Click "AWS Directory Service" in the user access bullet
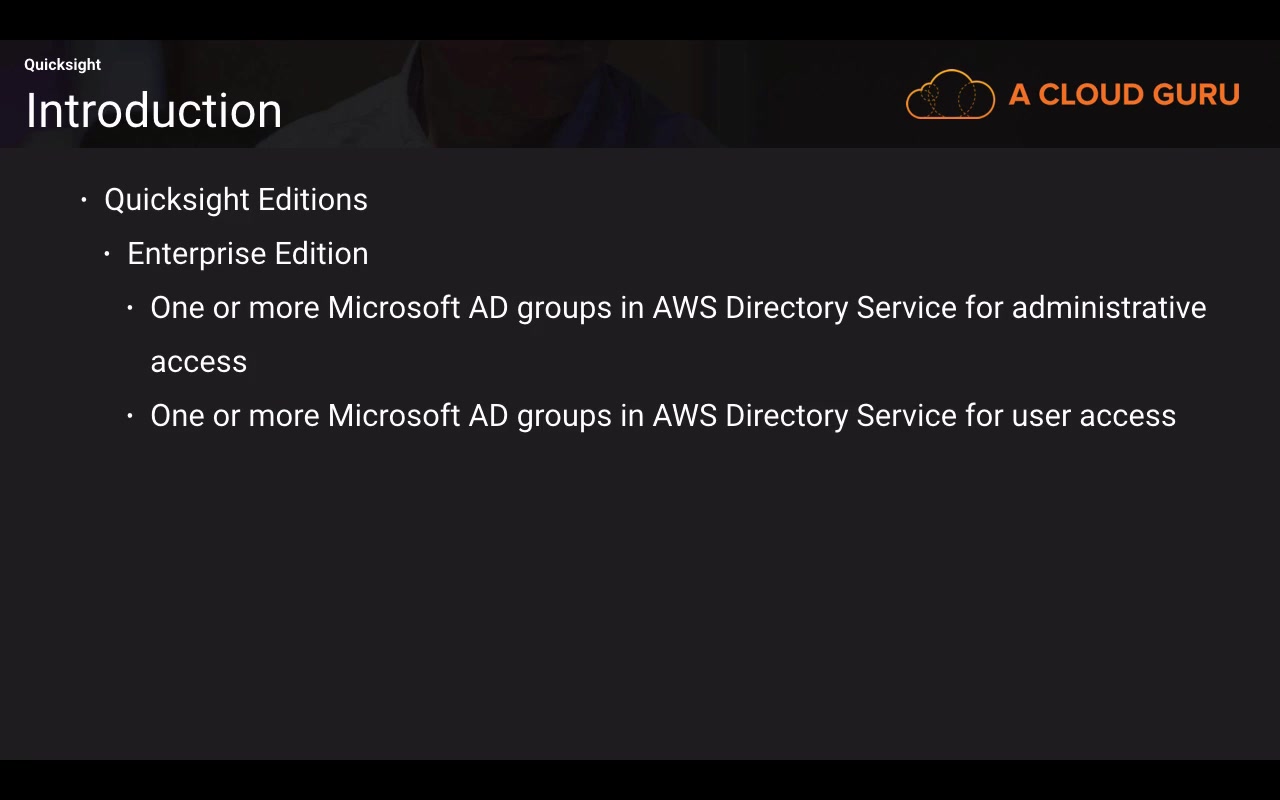 804,416
